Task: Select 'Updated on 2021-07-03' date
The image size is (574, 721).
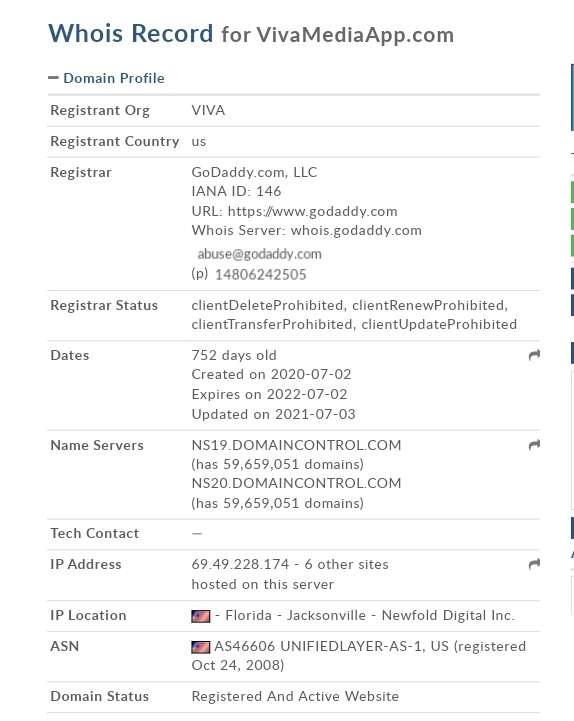Action: [274, 414]
